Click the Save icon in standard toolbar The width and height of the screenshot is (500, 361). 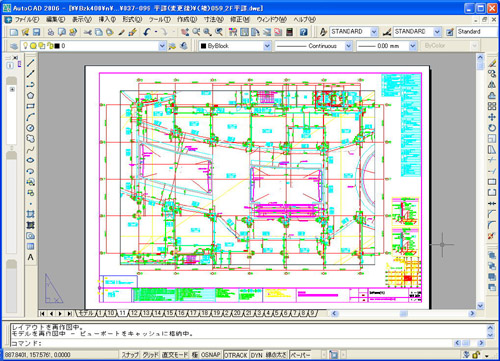tap(36, 32)
